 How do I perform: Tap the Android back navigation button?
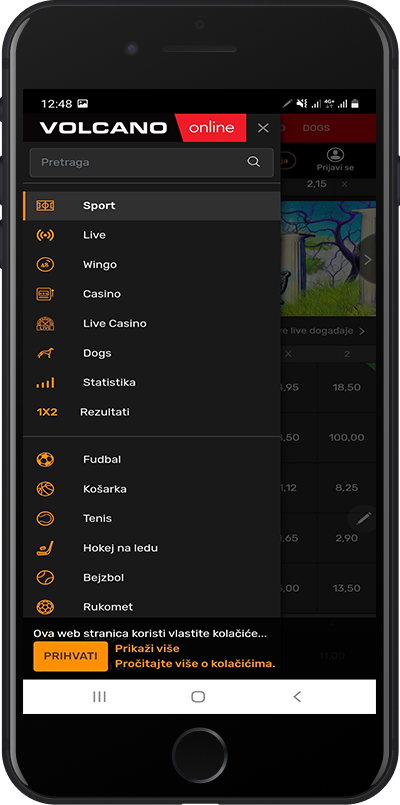pos(297,697)
